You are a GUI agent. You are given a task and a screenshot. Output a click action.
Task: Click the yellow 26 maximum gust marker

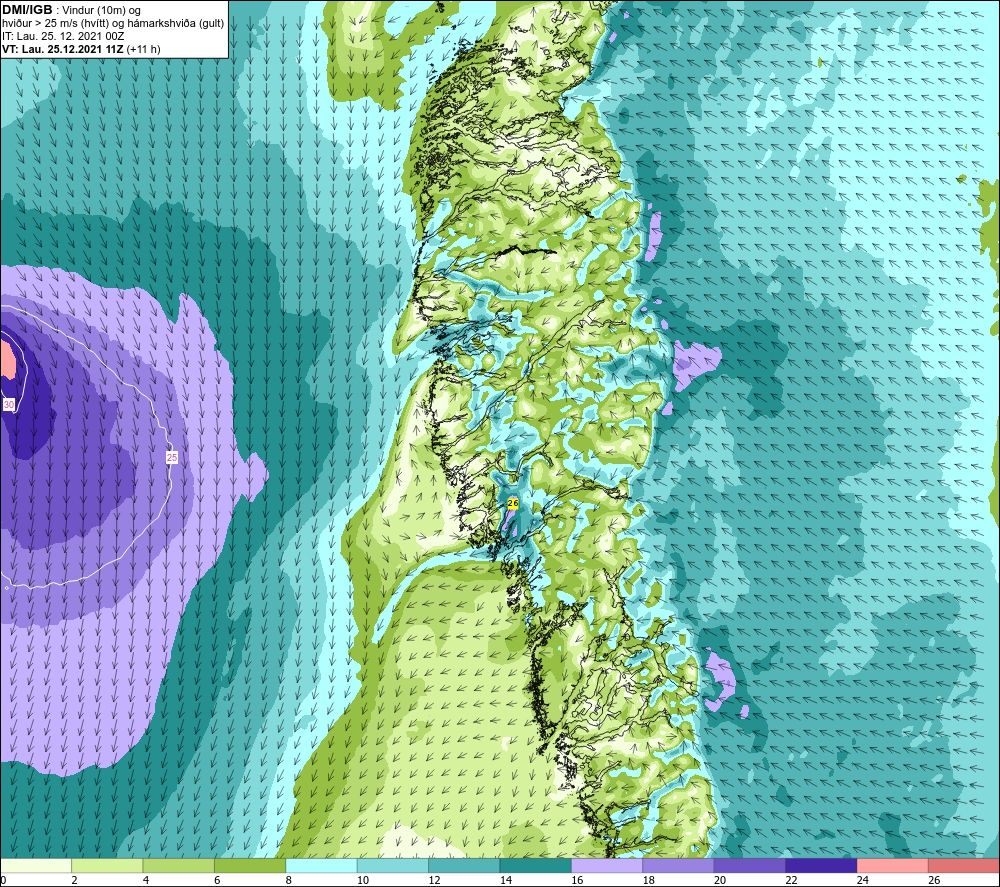pyautogui.click(x=513, y=503)
